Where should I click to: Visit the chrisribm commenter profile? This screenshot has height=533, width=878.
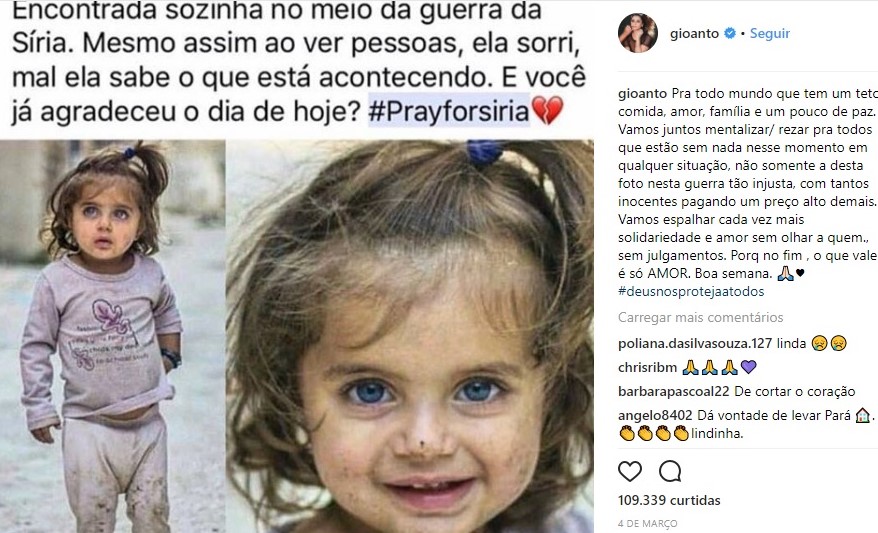(x=647, y=367)
